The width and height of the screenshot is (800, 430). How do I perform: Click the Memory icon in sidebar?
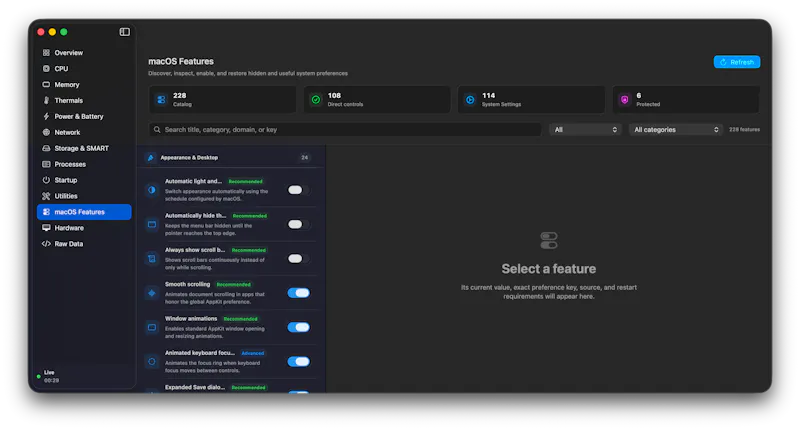46,84
